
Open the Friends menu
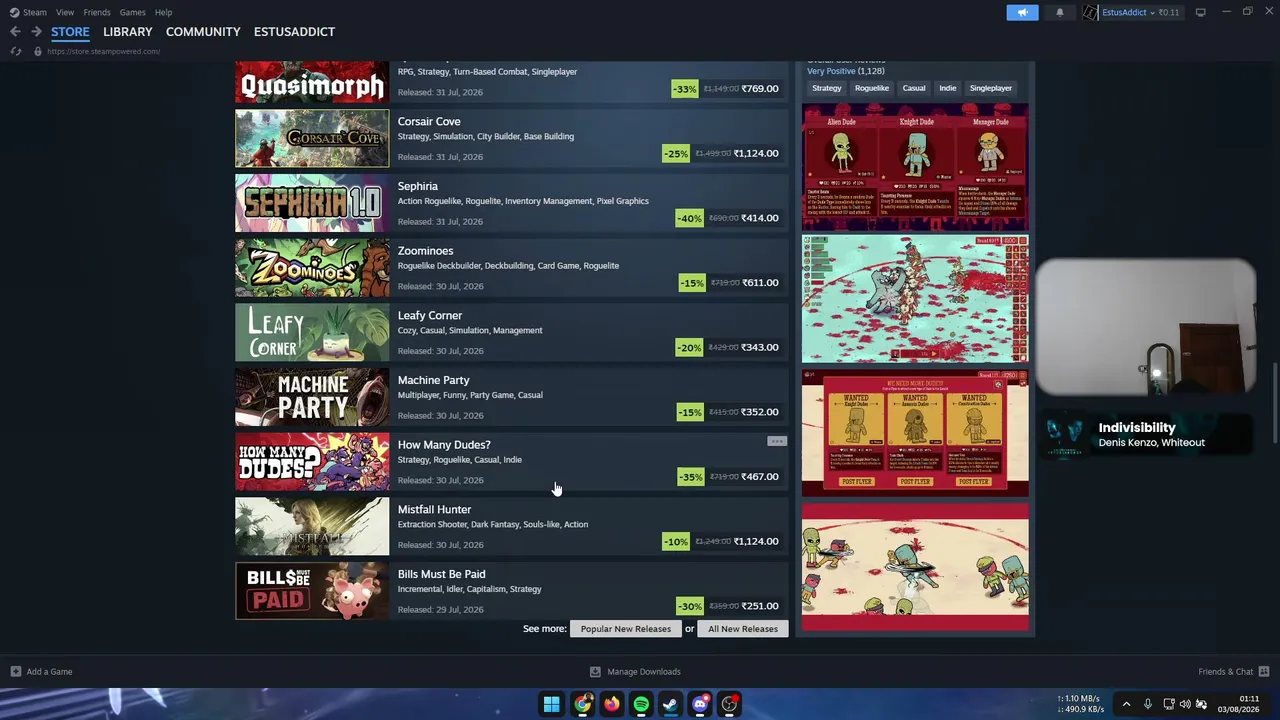click(x=97, y=12)
